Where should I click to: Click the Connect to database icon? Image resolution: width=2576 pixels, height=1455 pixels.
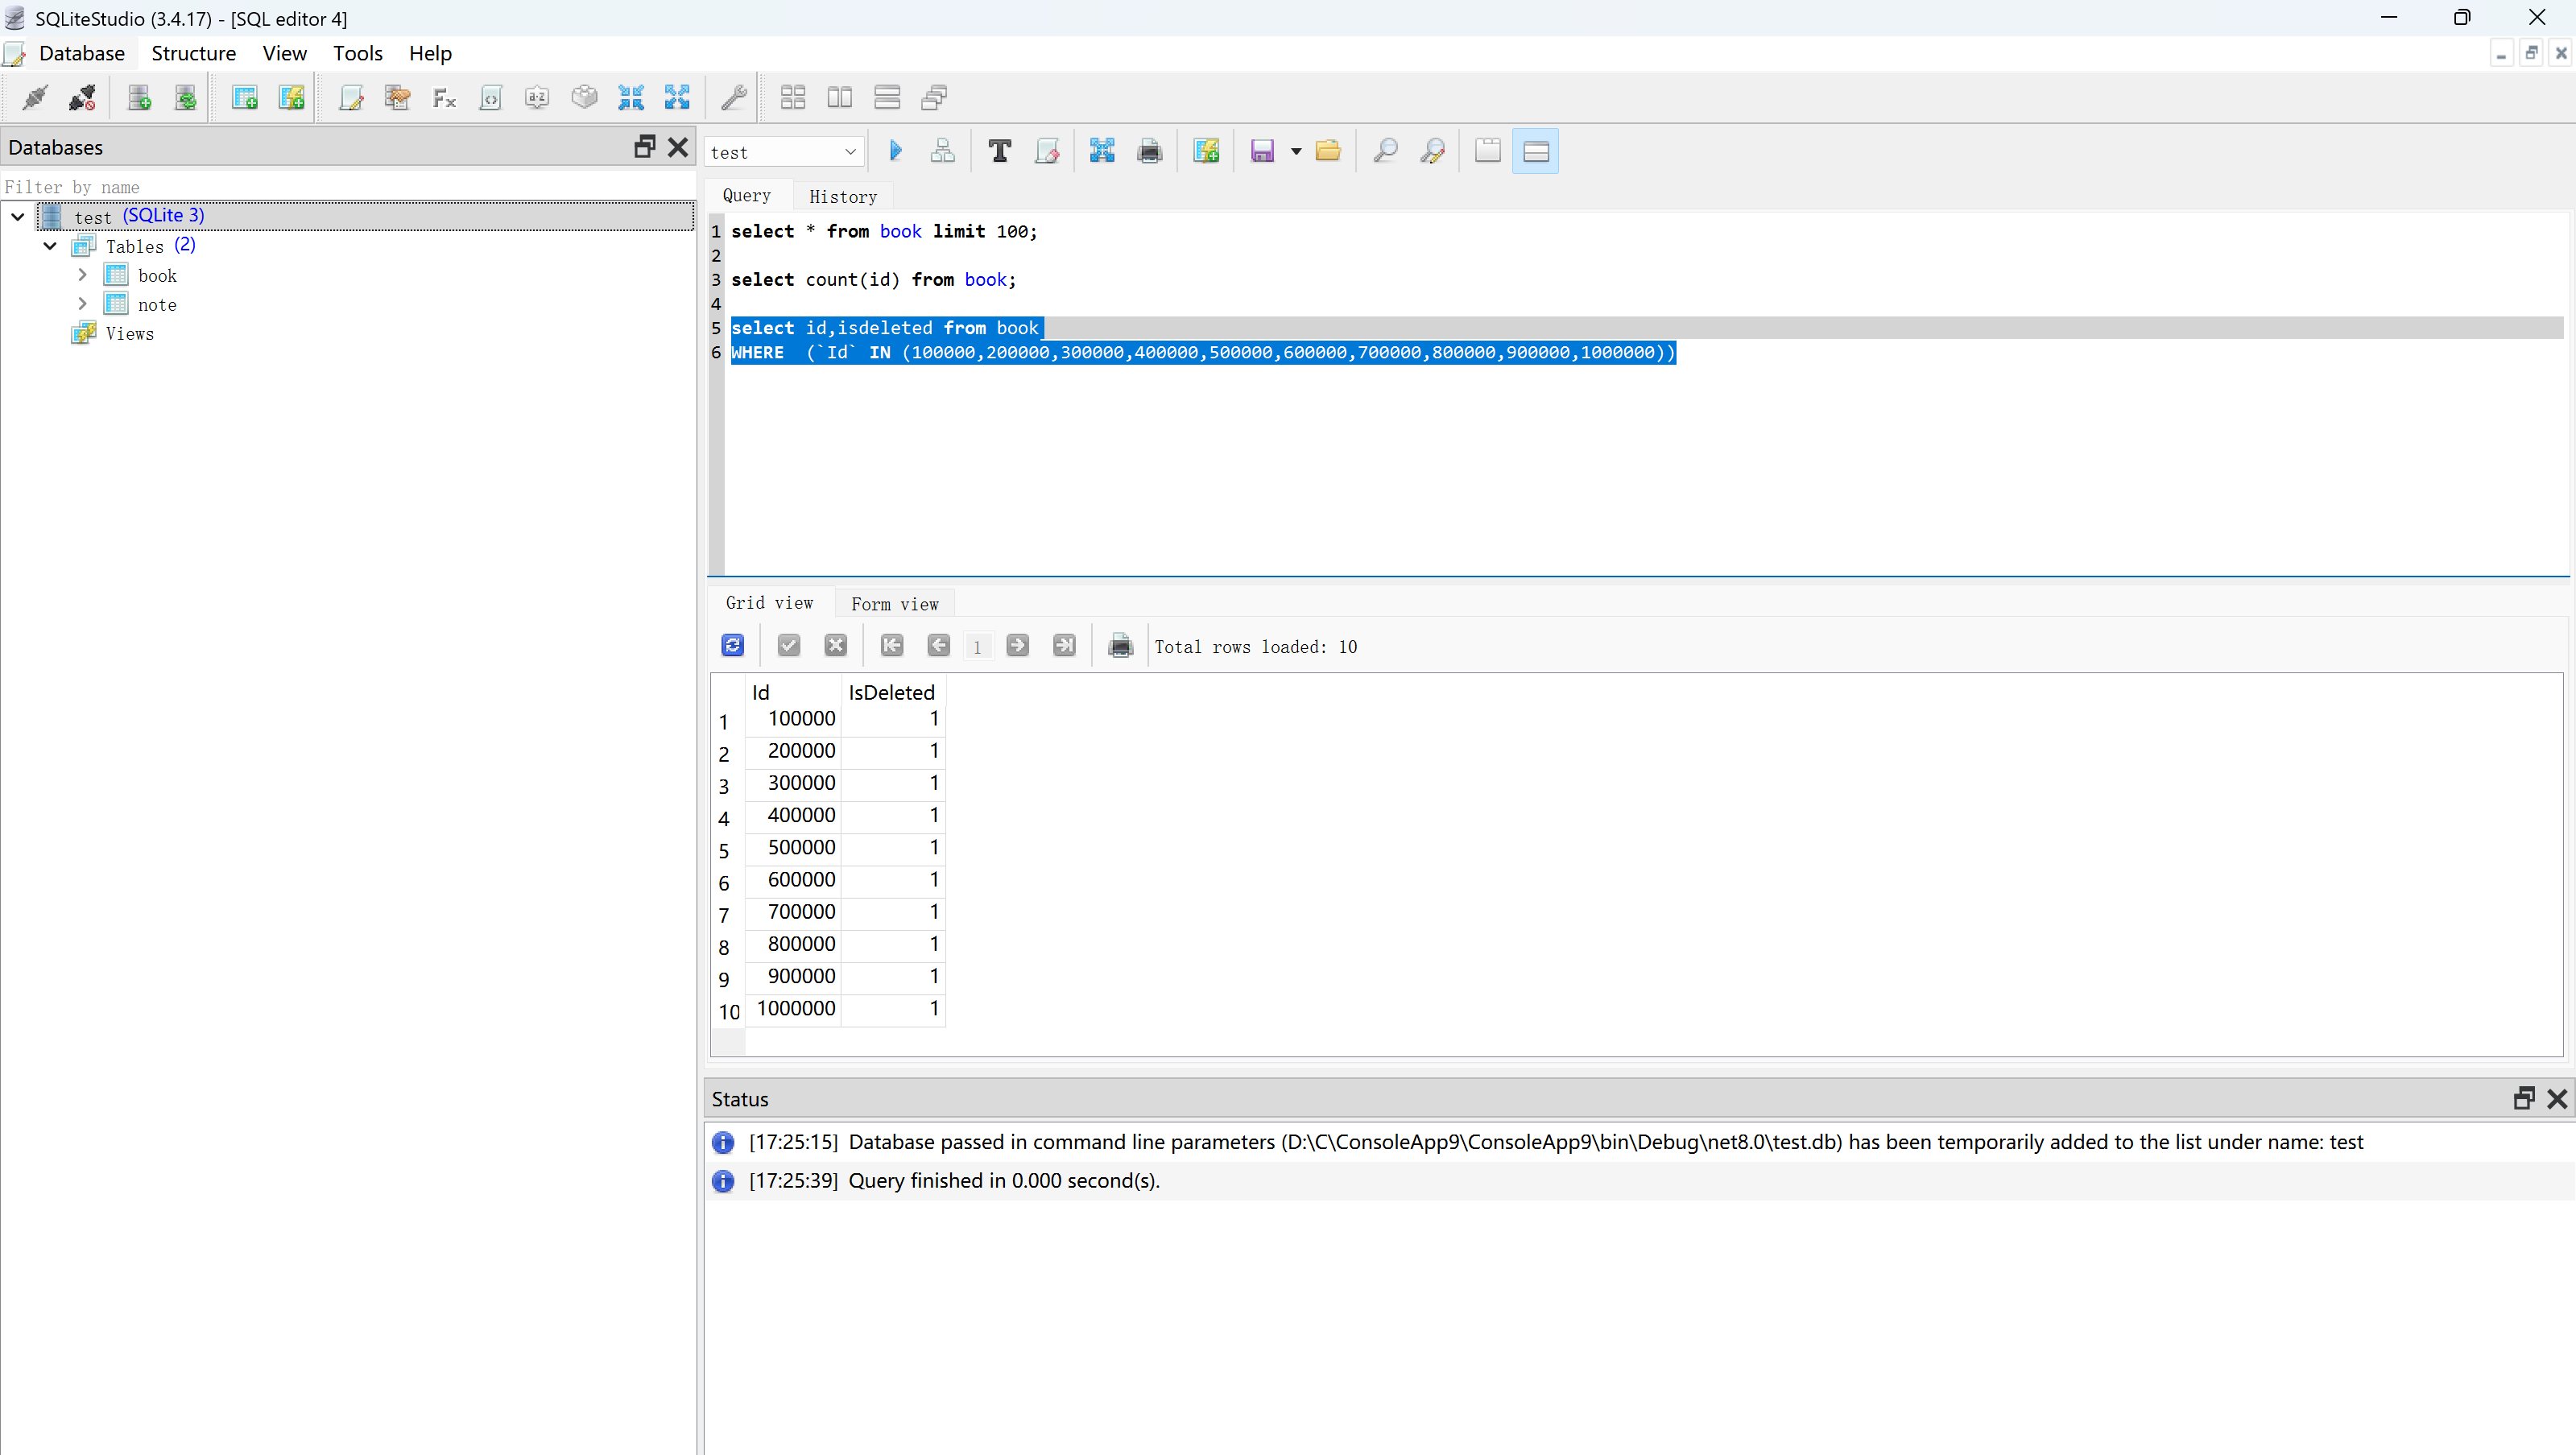click(x=35, y=97)
